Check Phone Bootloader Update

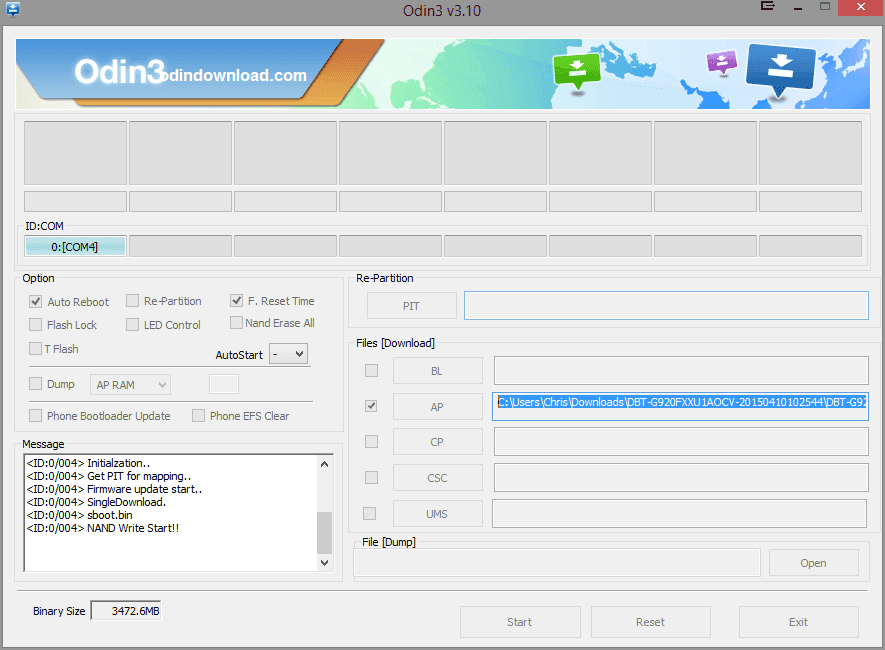click(x=36, y=416)
